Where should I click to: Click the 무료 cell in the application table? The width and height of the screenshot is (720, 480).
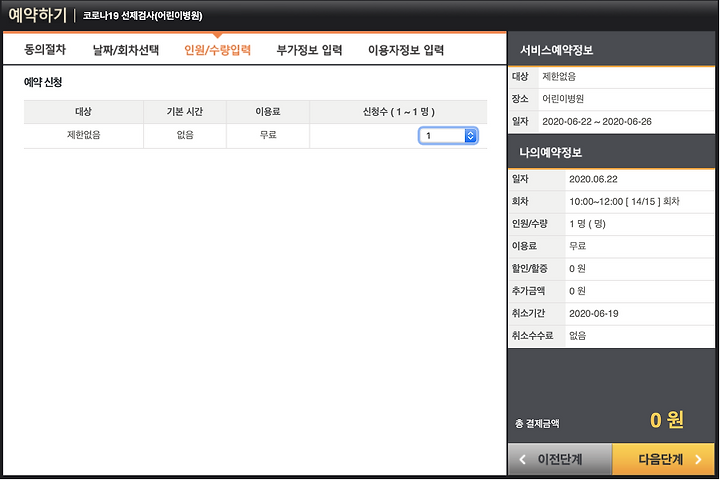(x=268, y=135)
